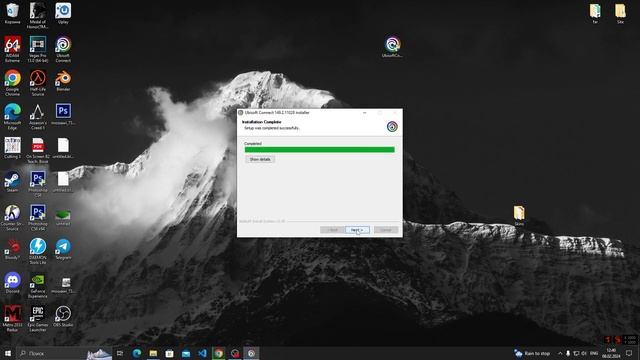Select the Discord desktop shortcut
Screen dimensions: 640x360
coord(13,283)
